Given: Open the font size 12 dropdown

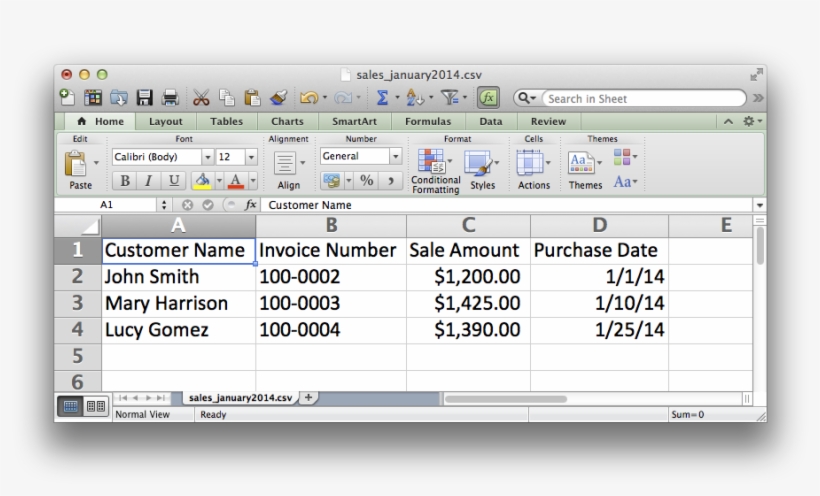Looking at the screenshot, I should [252, 157].
